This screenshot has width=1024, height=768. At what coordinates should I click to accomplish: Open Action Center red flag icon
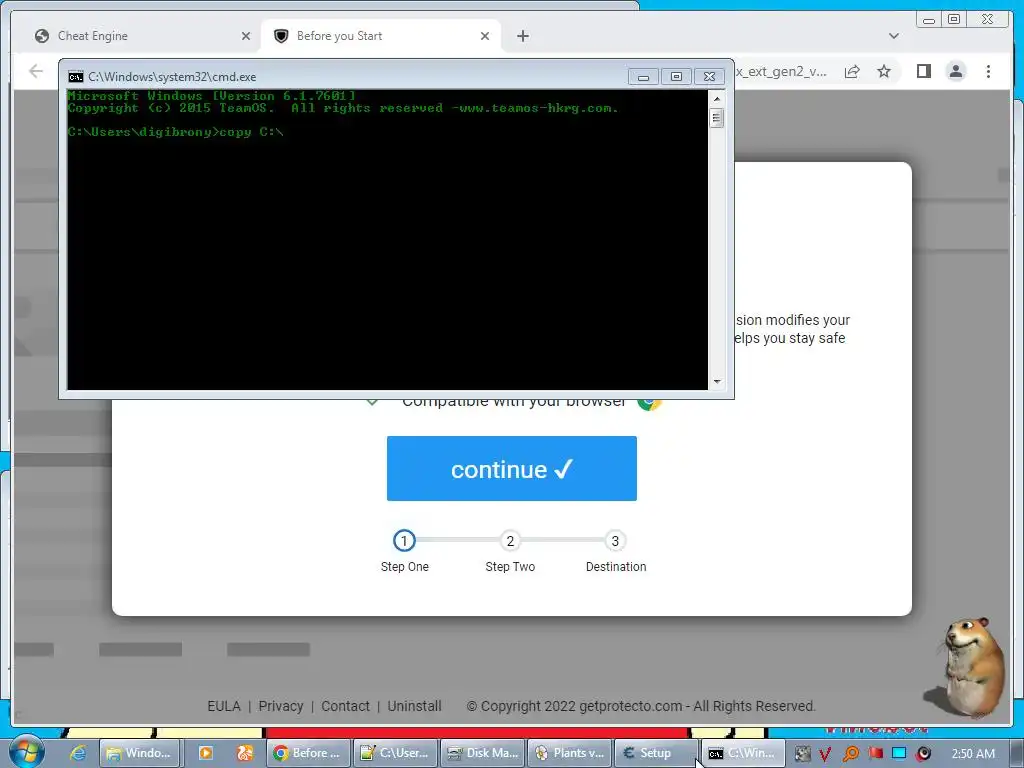(x=875, y=754)
